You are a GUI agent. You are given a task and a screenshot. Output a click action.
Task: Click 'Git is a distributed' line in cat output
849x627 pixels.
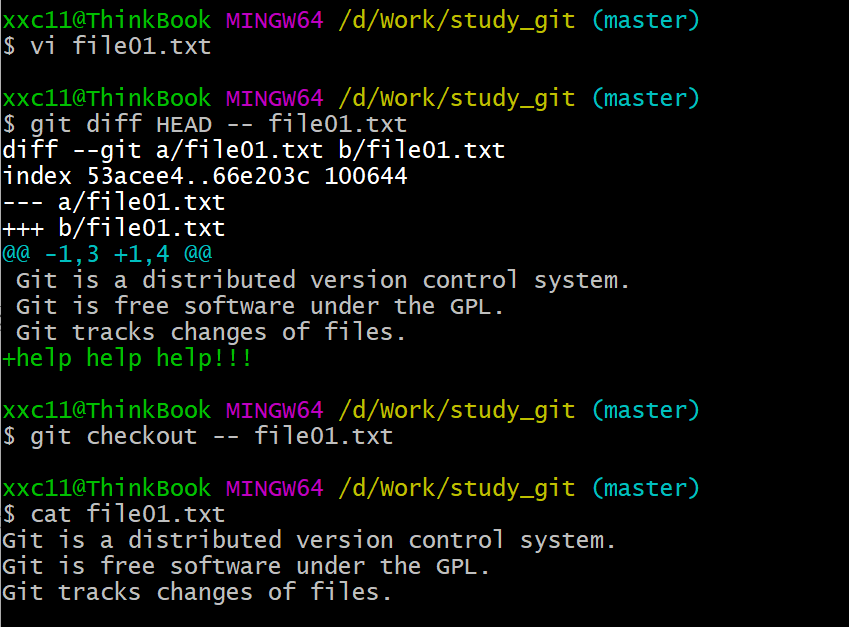308,540
